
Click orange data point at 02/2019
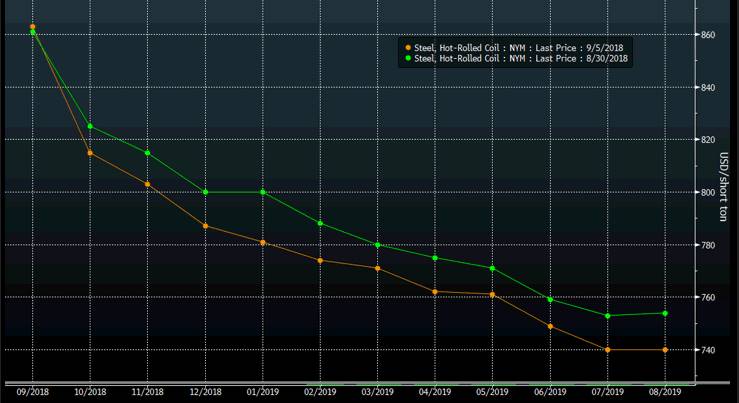[320, 261]
